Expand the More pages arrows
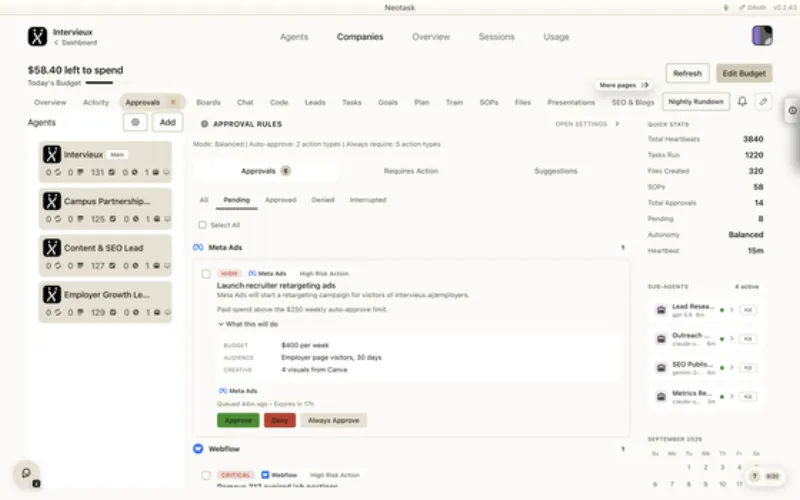This screenshot has width=800, height=500. tap(645, 85)
